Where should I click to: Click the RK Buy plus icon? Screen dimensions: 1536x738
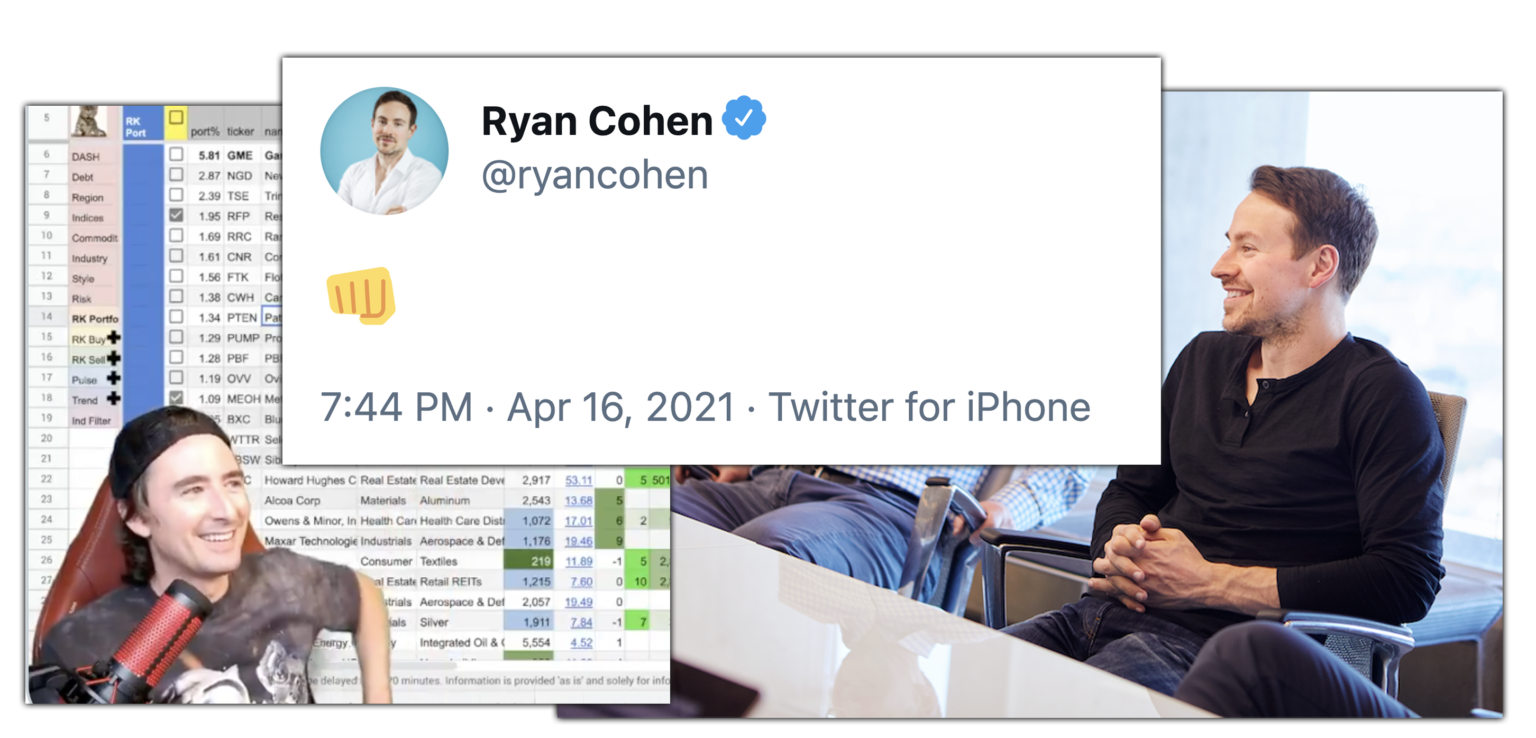114,338
